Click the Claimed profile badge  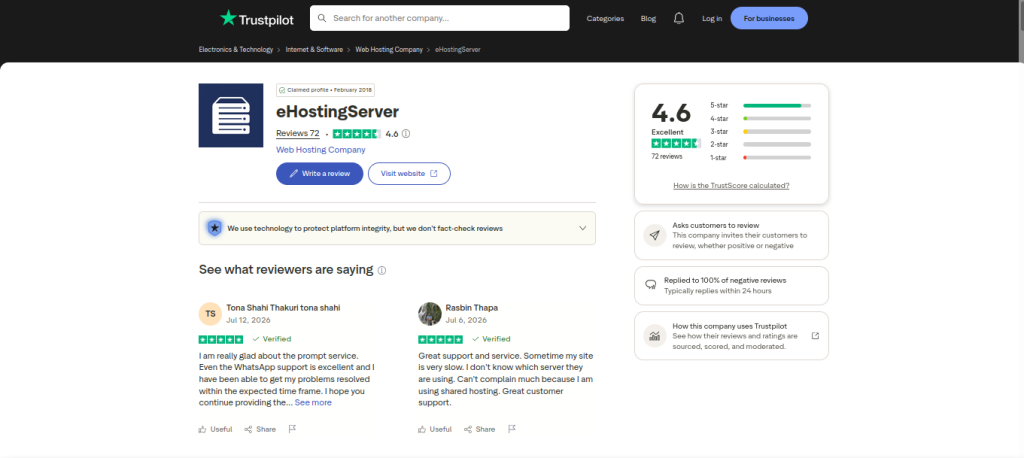pos(325,90)
